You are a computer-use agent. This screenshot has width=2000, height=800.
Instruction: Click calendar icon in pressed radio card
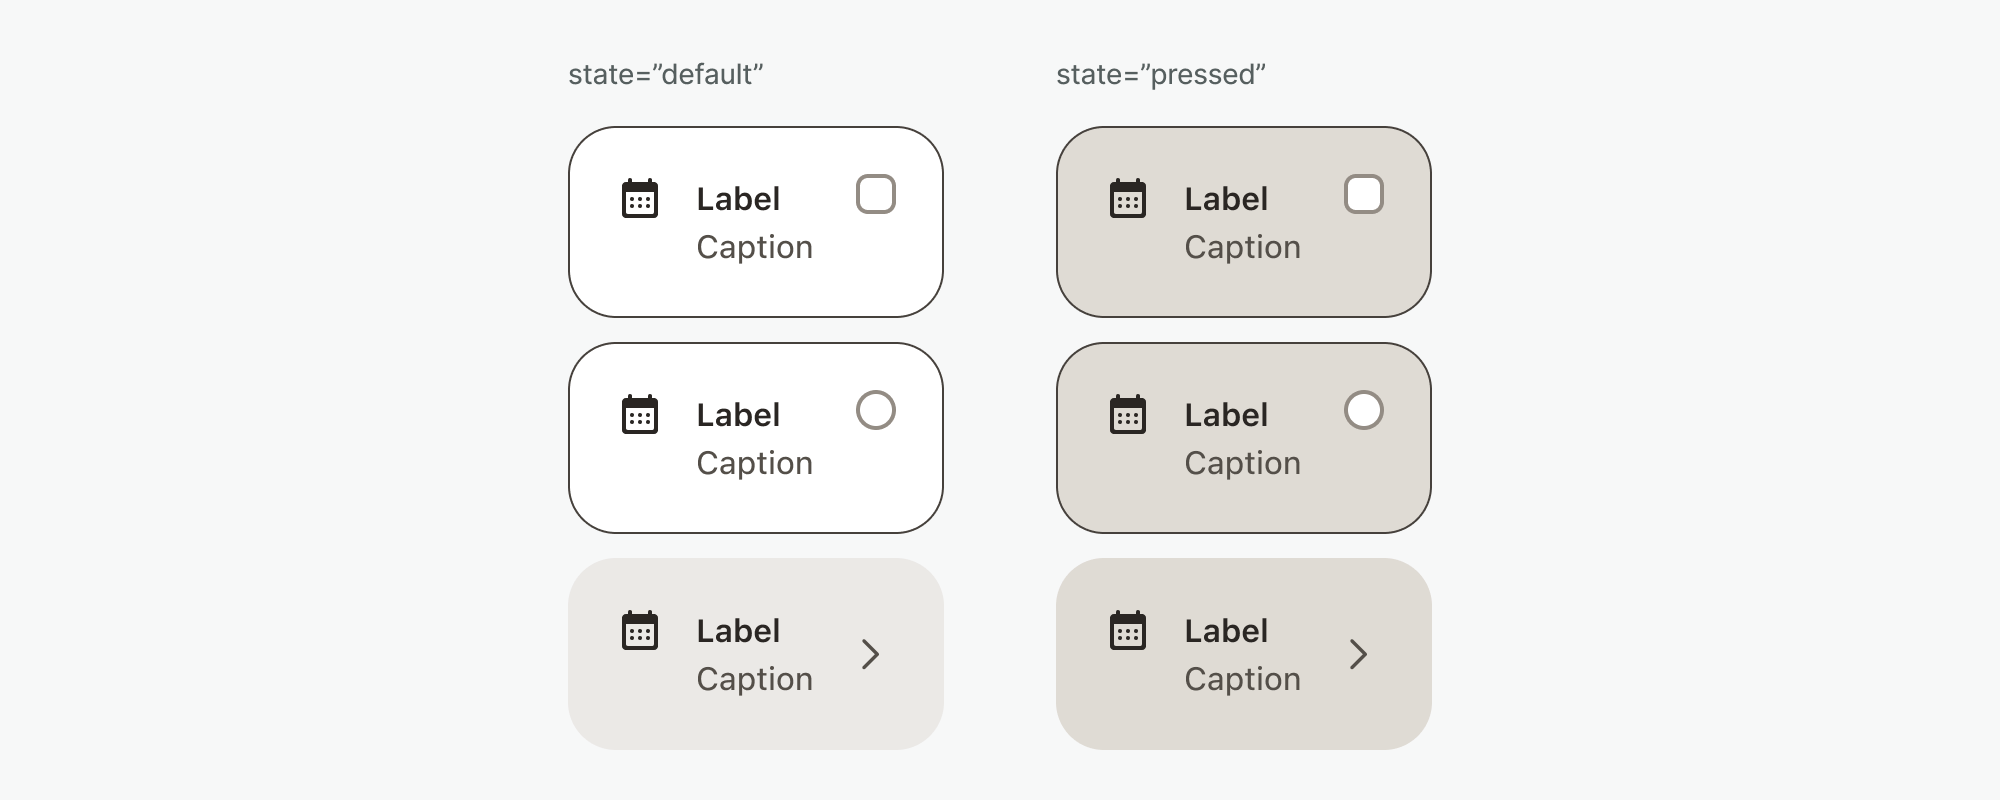[1128, 415]
